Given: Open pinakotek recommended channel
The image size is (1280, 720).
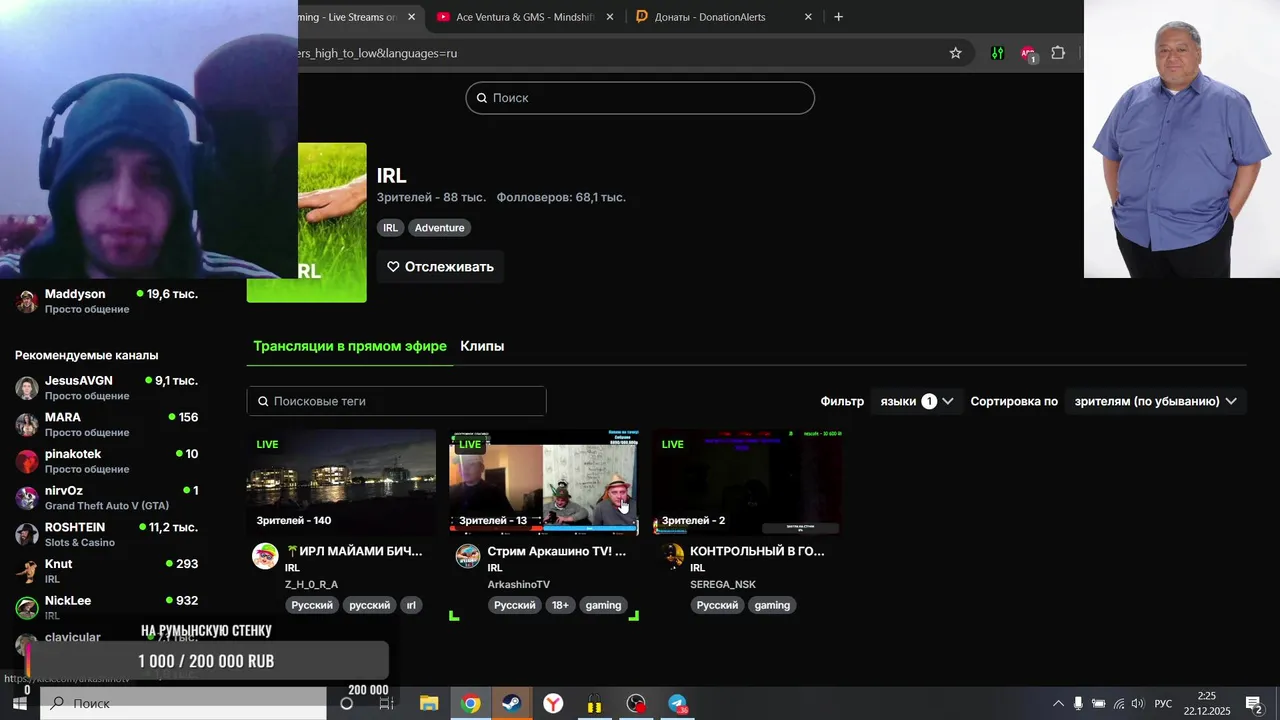Looking at the screenshot, I should tap(107, 461).
